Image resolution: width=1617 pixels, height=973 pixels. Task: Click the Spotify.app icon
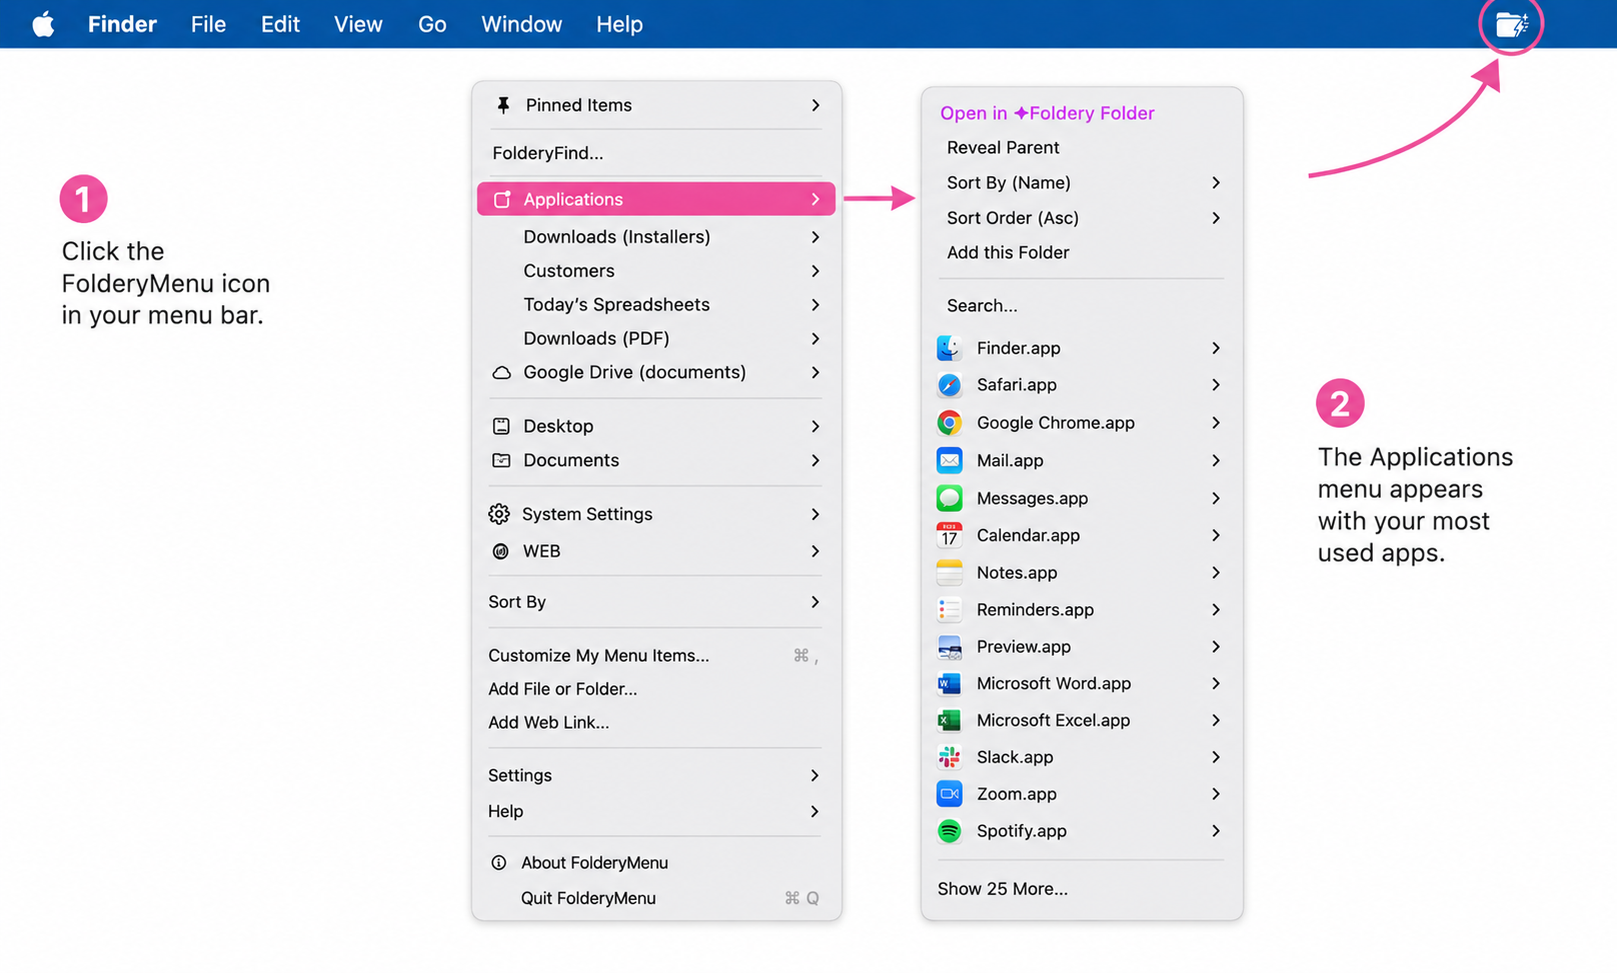[x=949, y=831]
